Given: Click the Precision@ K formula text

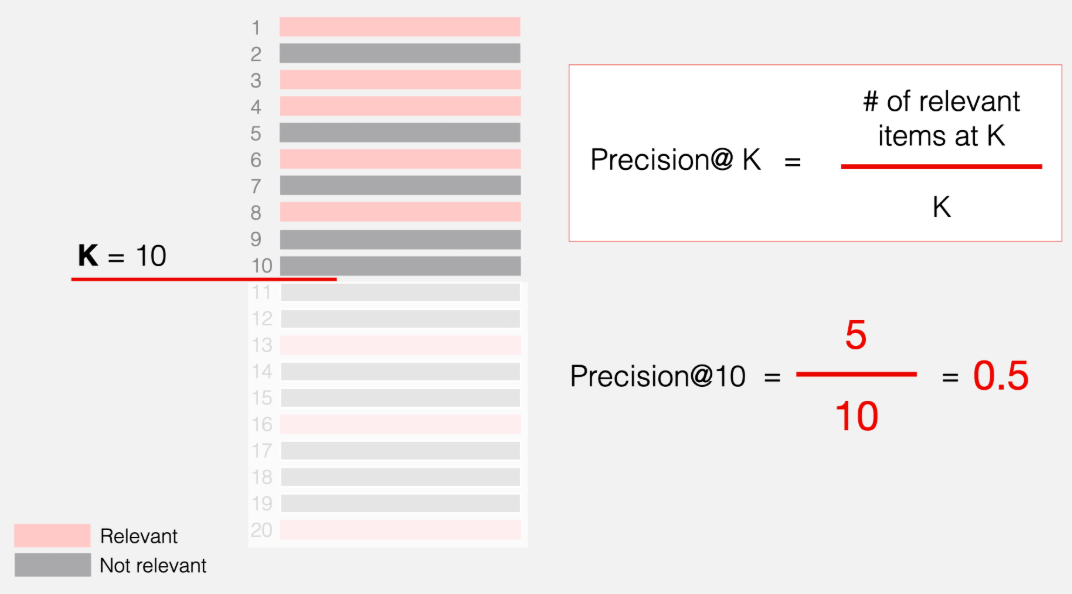Looking at the screenshot, I should [676, 160].
